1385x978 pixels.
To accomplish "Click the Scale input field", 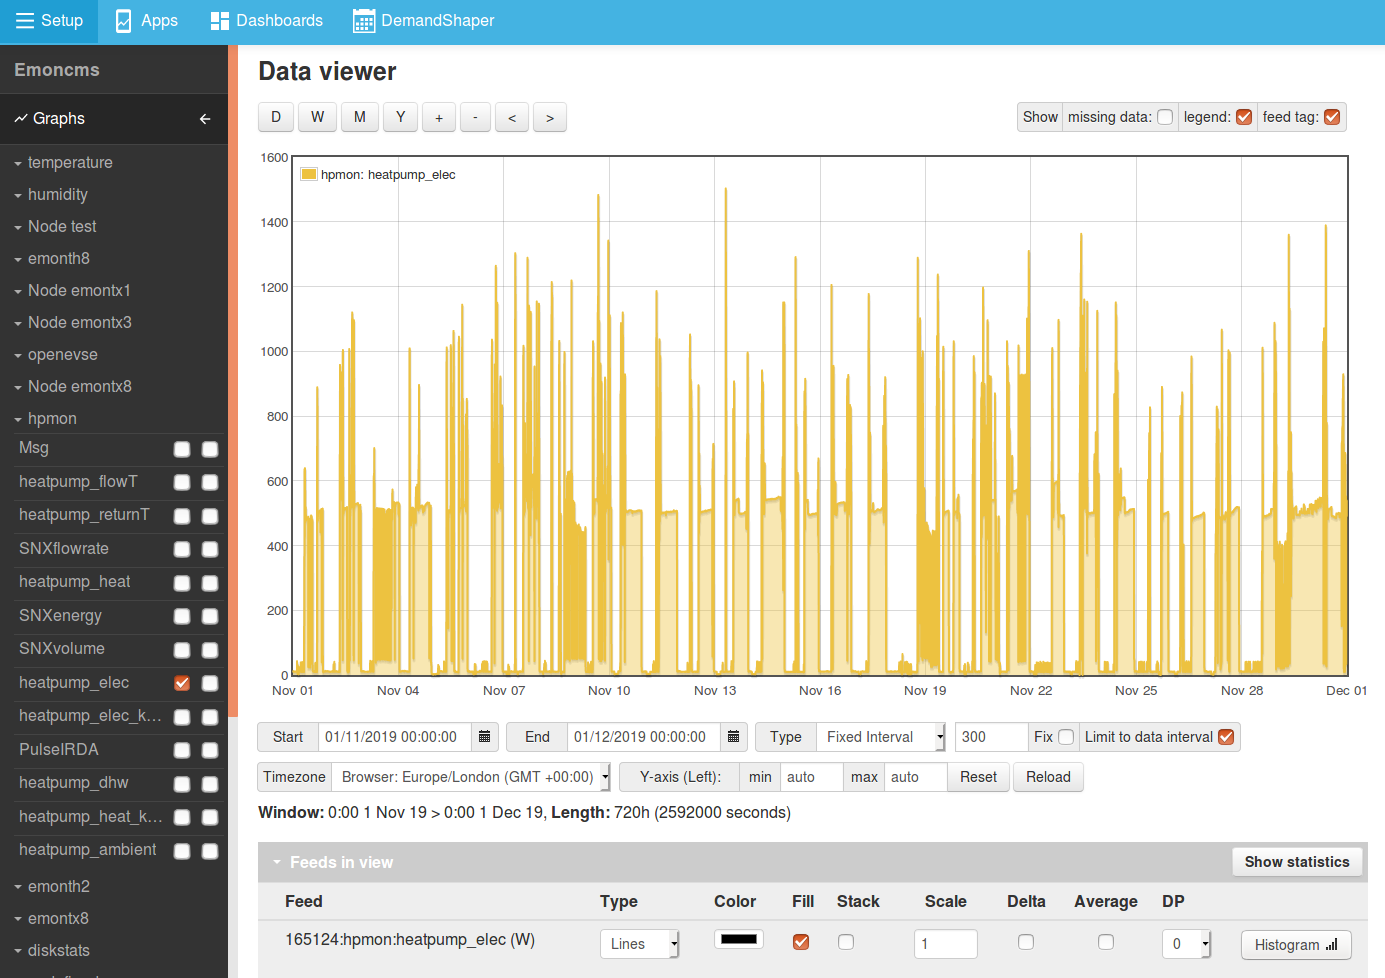I will [x=946, y=944].
